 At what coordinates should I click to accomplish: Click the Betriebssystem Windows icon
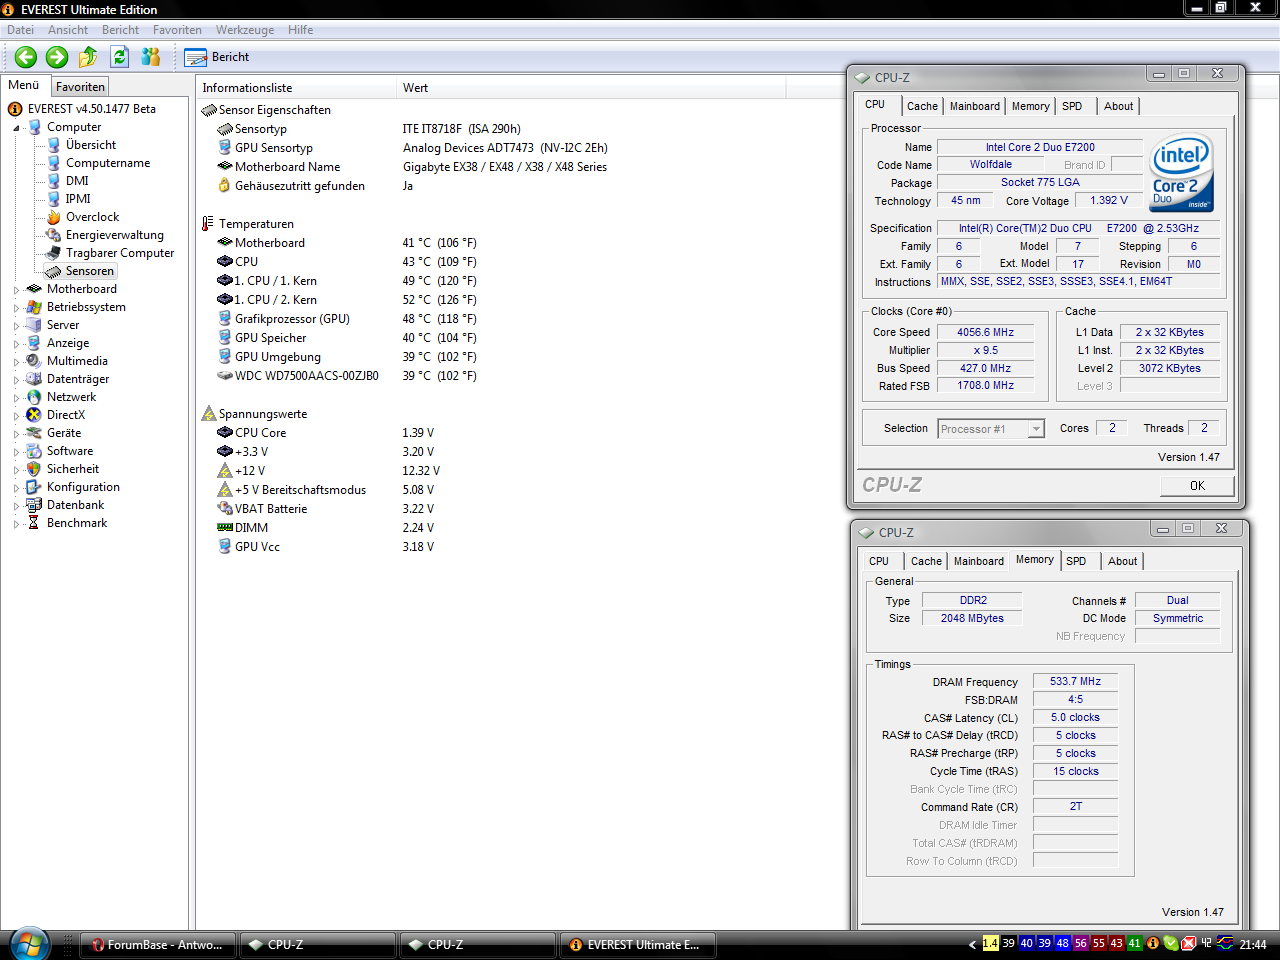click(x=34, y=307)
